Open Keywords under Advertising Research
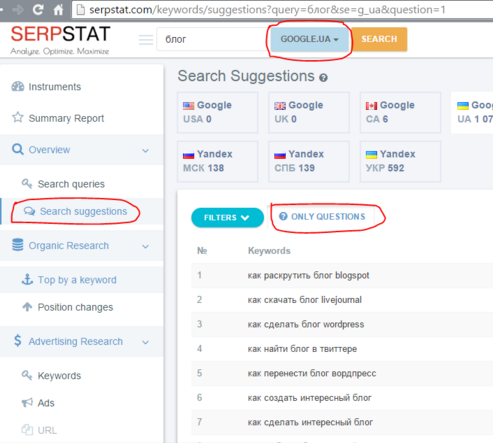495x443 pixels. (59, 376)
